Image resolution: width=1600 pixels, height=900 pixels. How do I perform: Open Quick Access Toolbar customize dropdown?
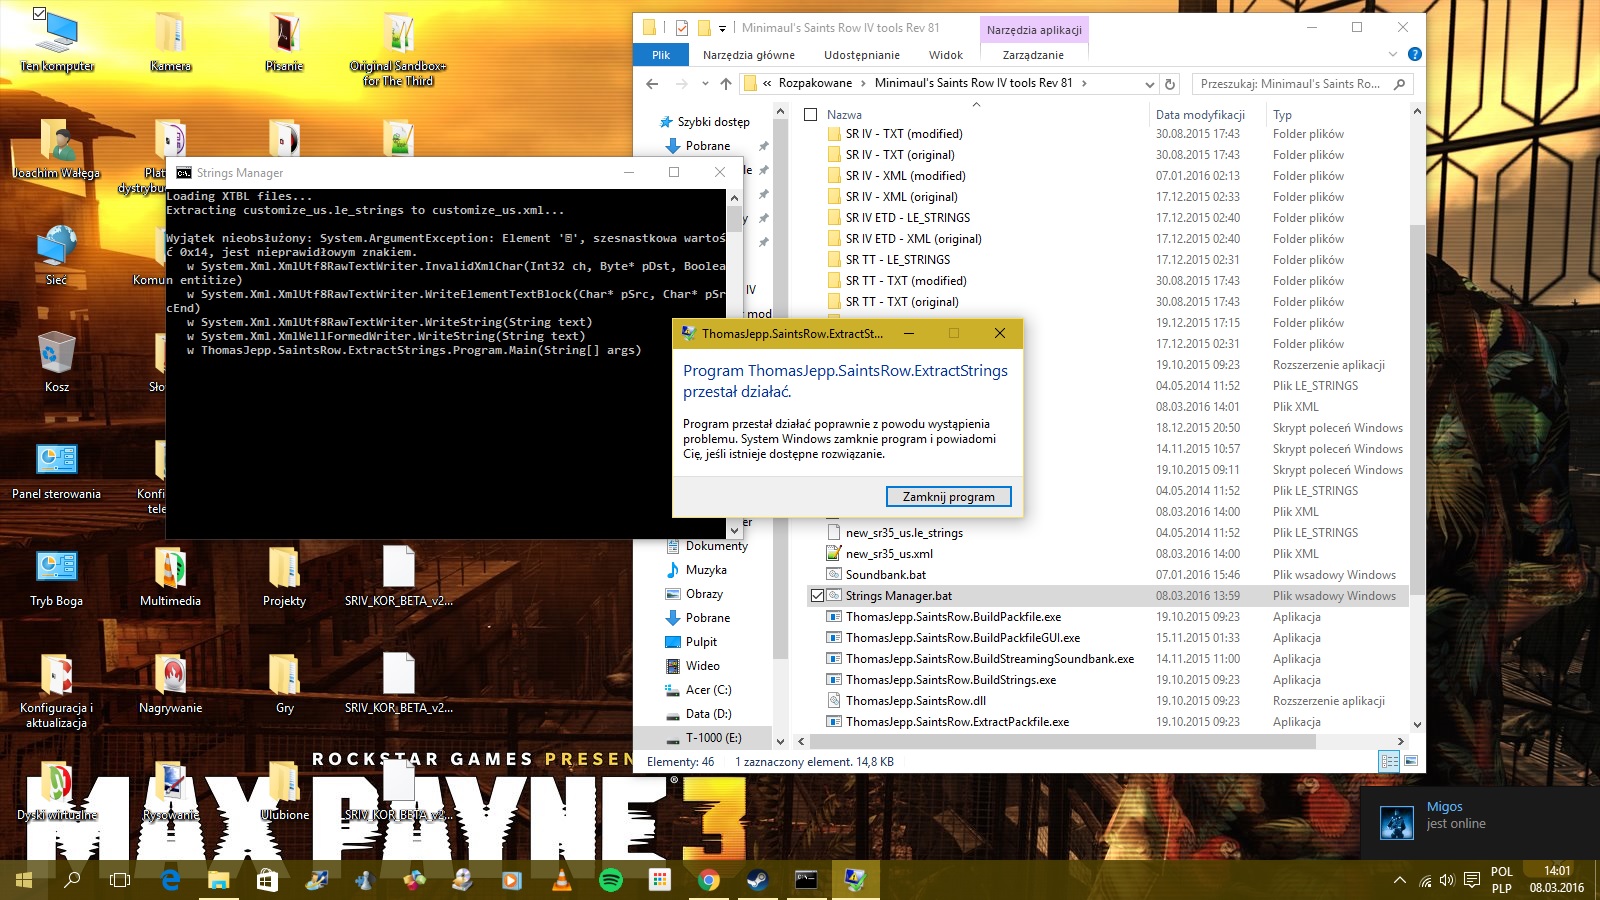click(722, 28)
